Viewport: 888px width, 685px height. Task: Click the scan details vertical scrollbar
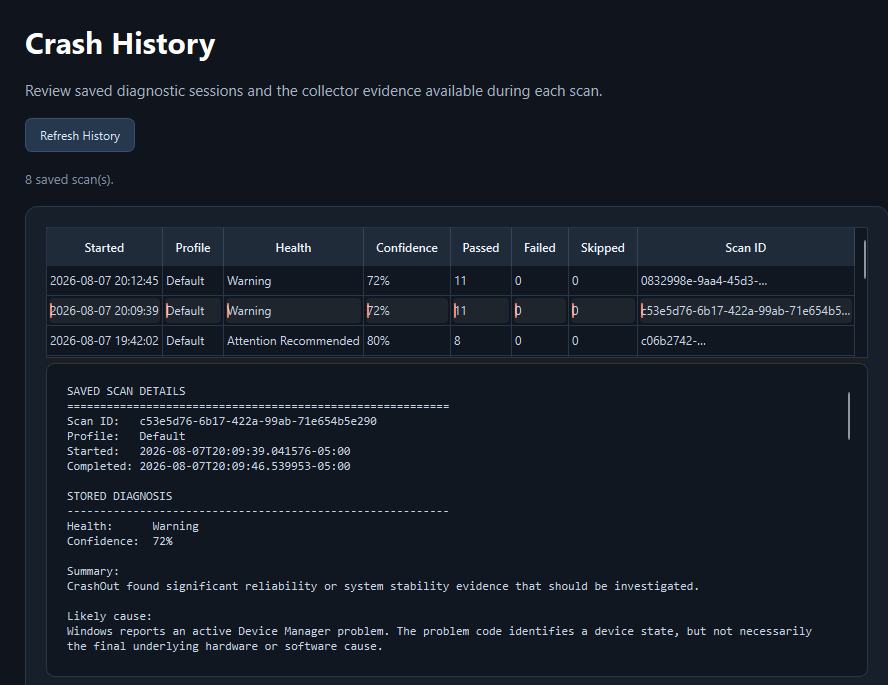848,416
